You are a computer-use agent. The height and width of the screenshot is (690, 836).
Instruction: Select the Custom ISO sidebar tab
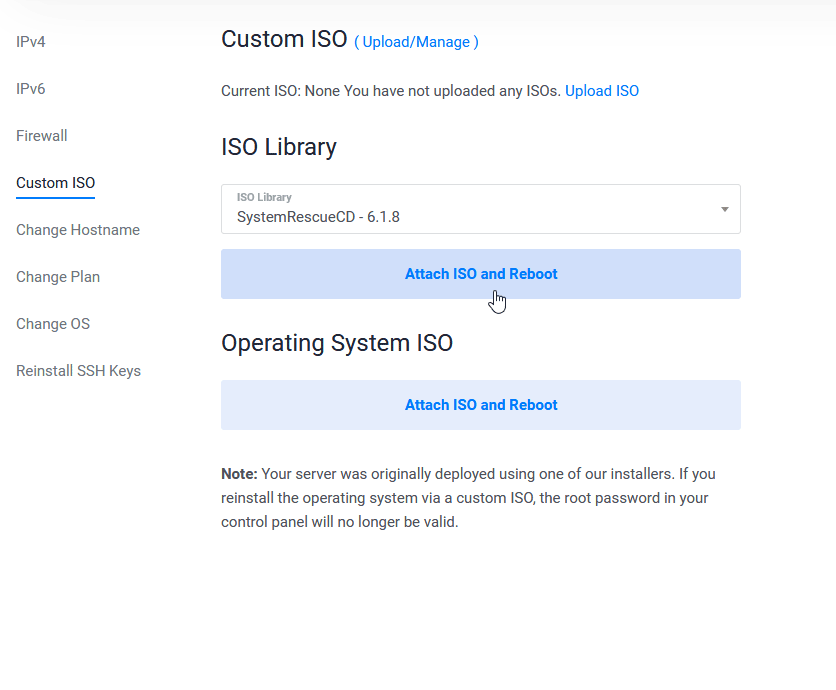56,183
